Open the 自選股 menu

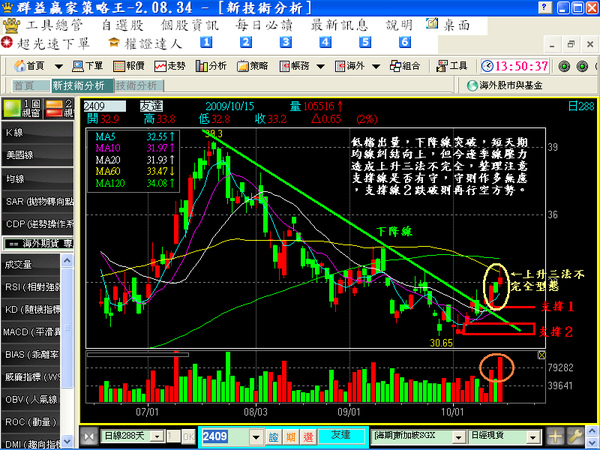tap(122, 25)
